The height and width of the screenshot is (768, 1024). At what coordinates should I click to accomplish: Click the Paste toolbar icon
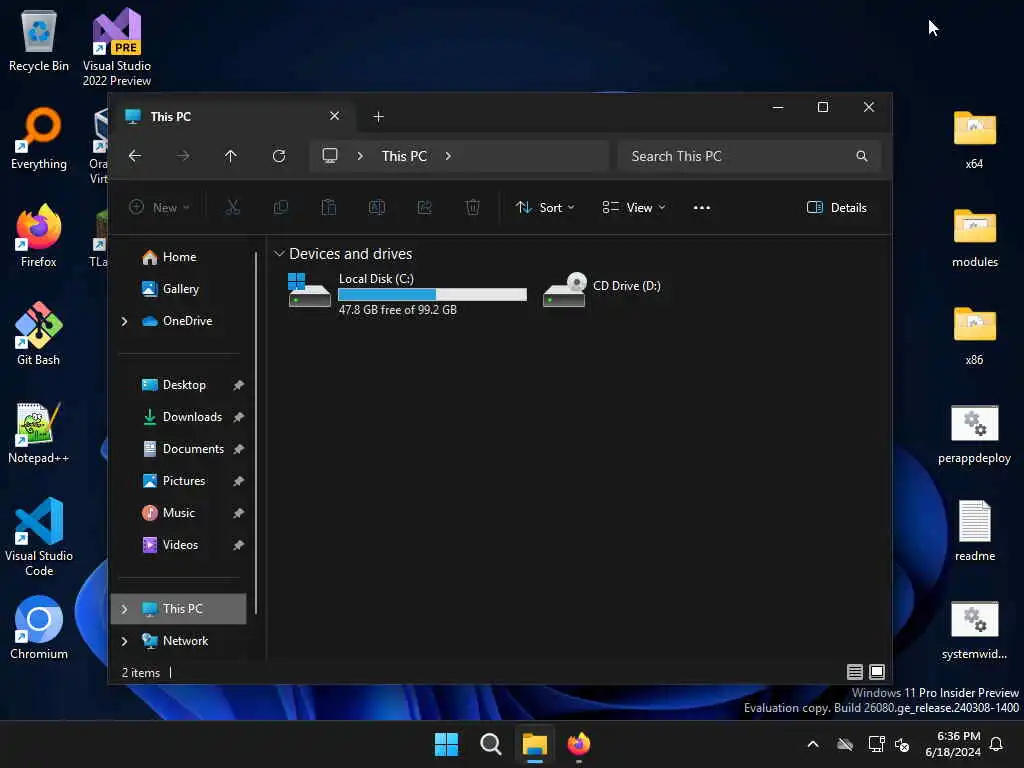328,208
